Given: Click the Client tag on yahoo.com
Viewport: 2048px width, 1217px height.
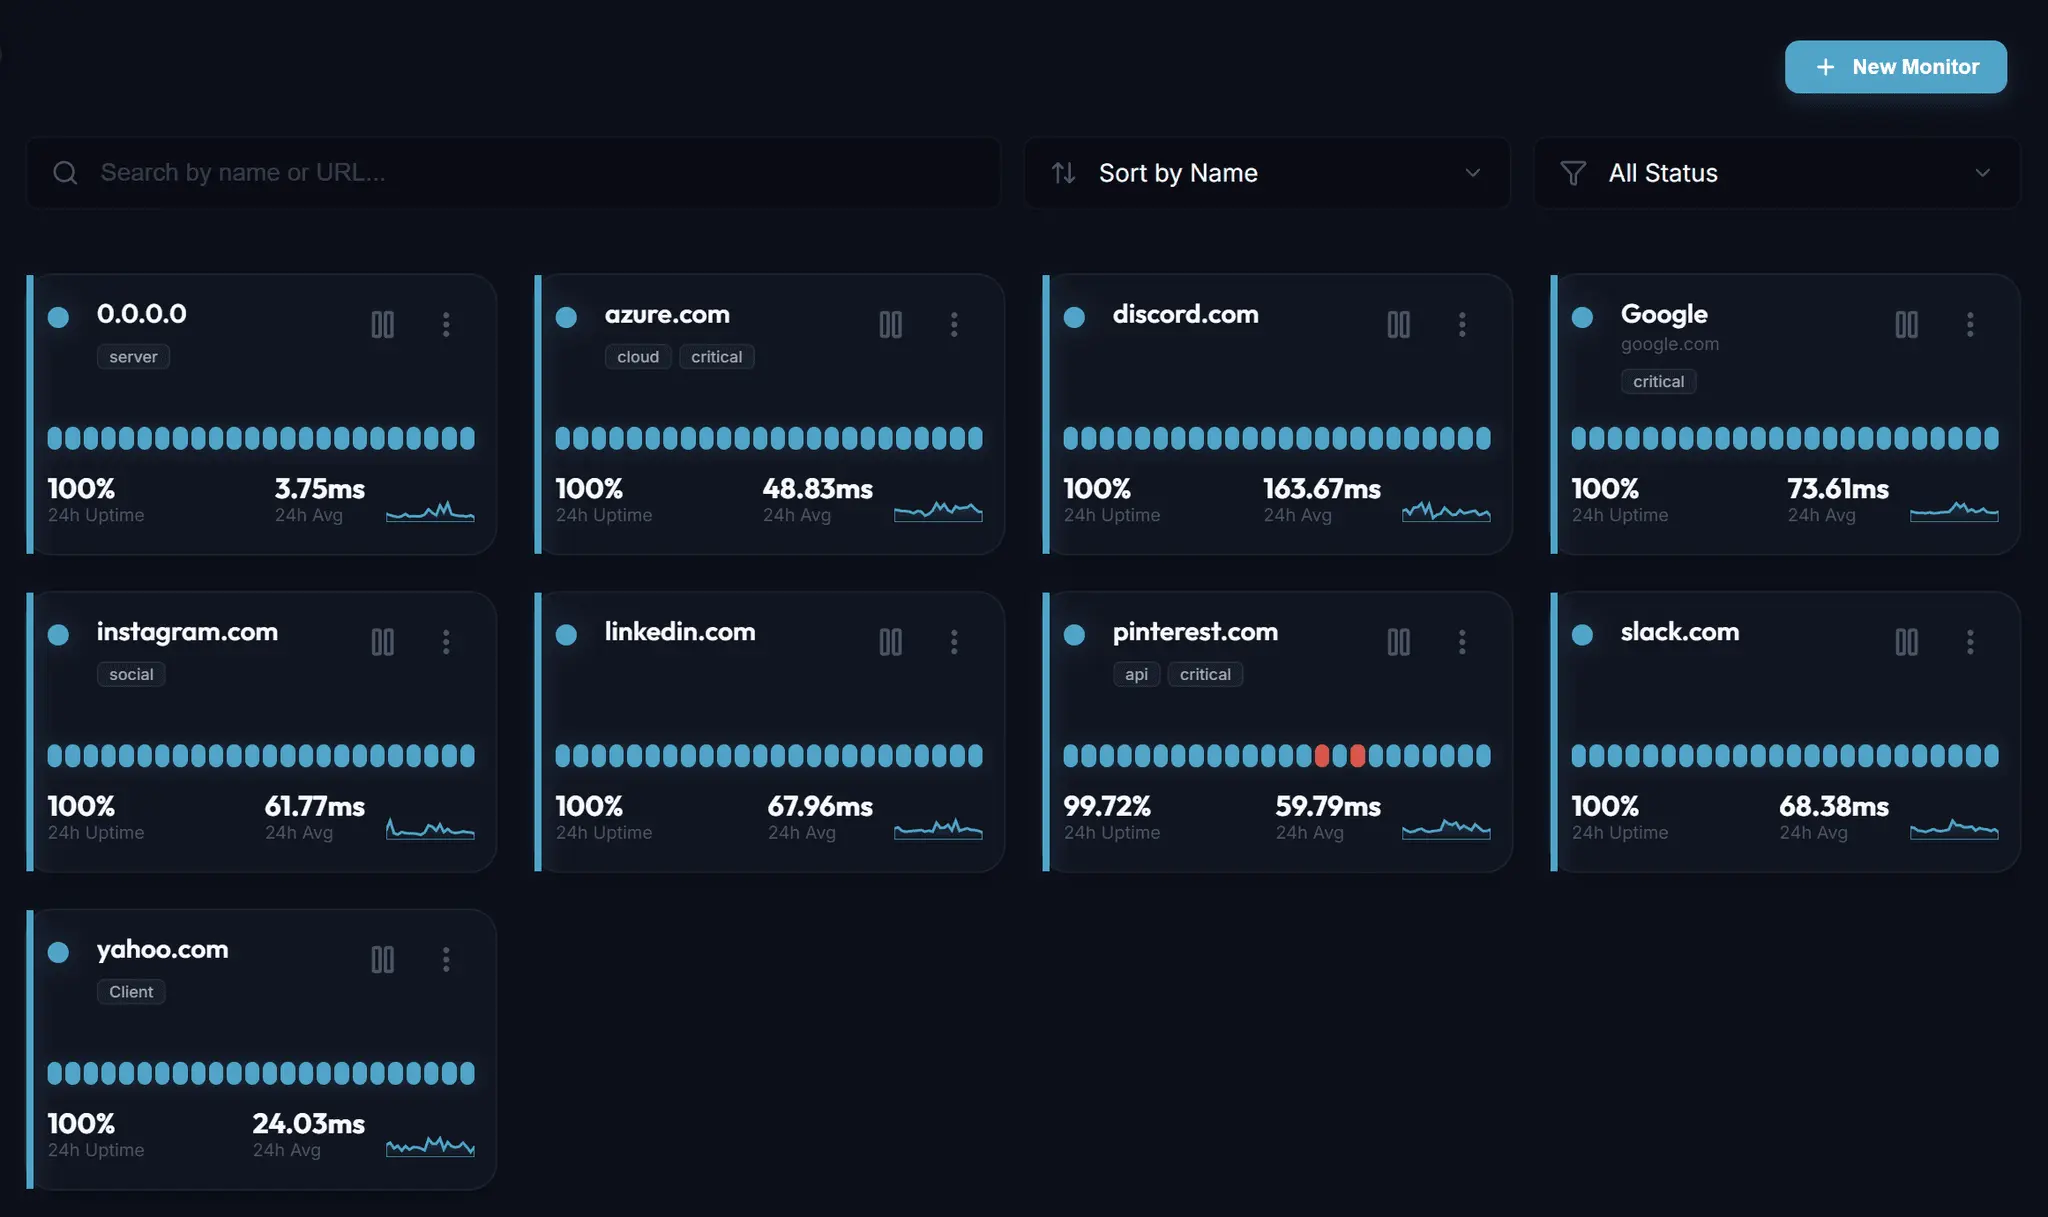Looking at the screenshot, I should (131, 992).
